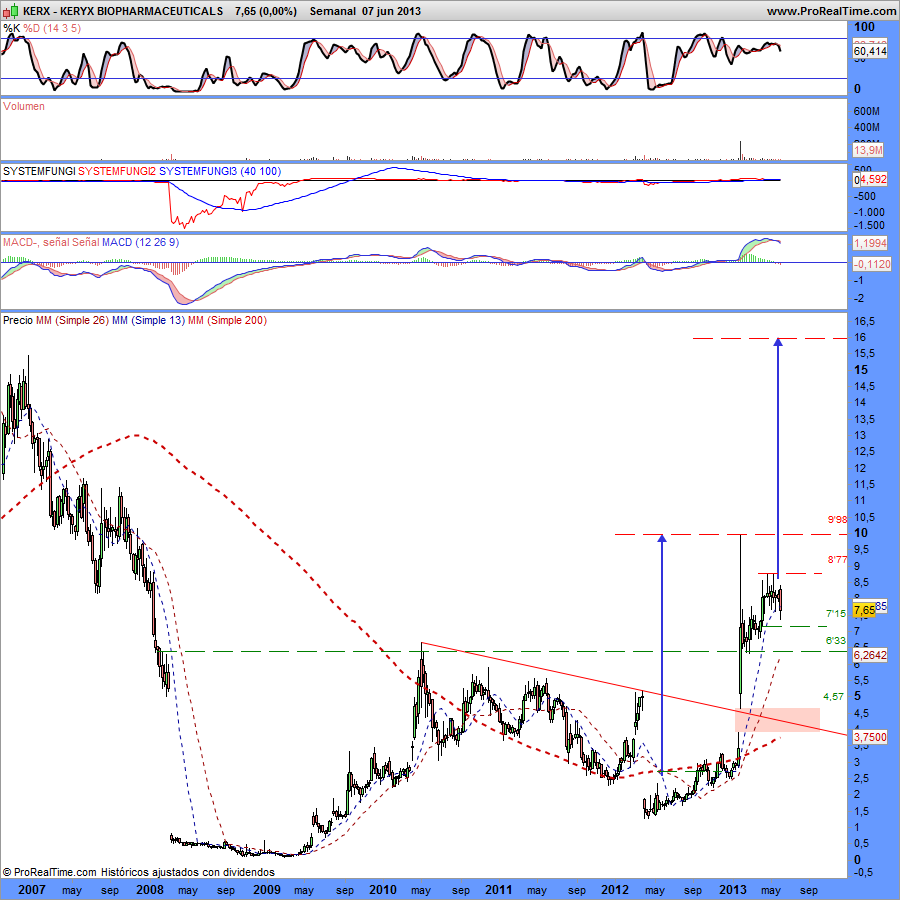Open the www.ProRealTime.com link
Viewport: 900px width, 900px height.
tap(831, 11)
